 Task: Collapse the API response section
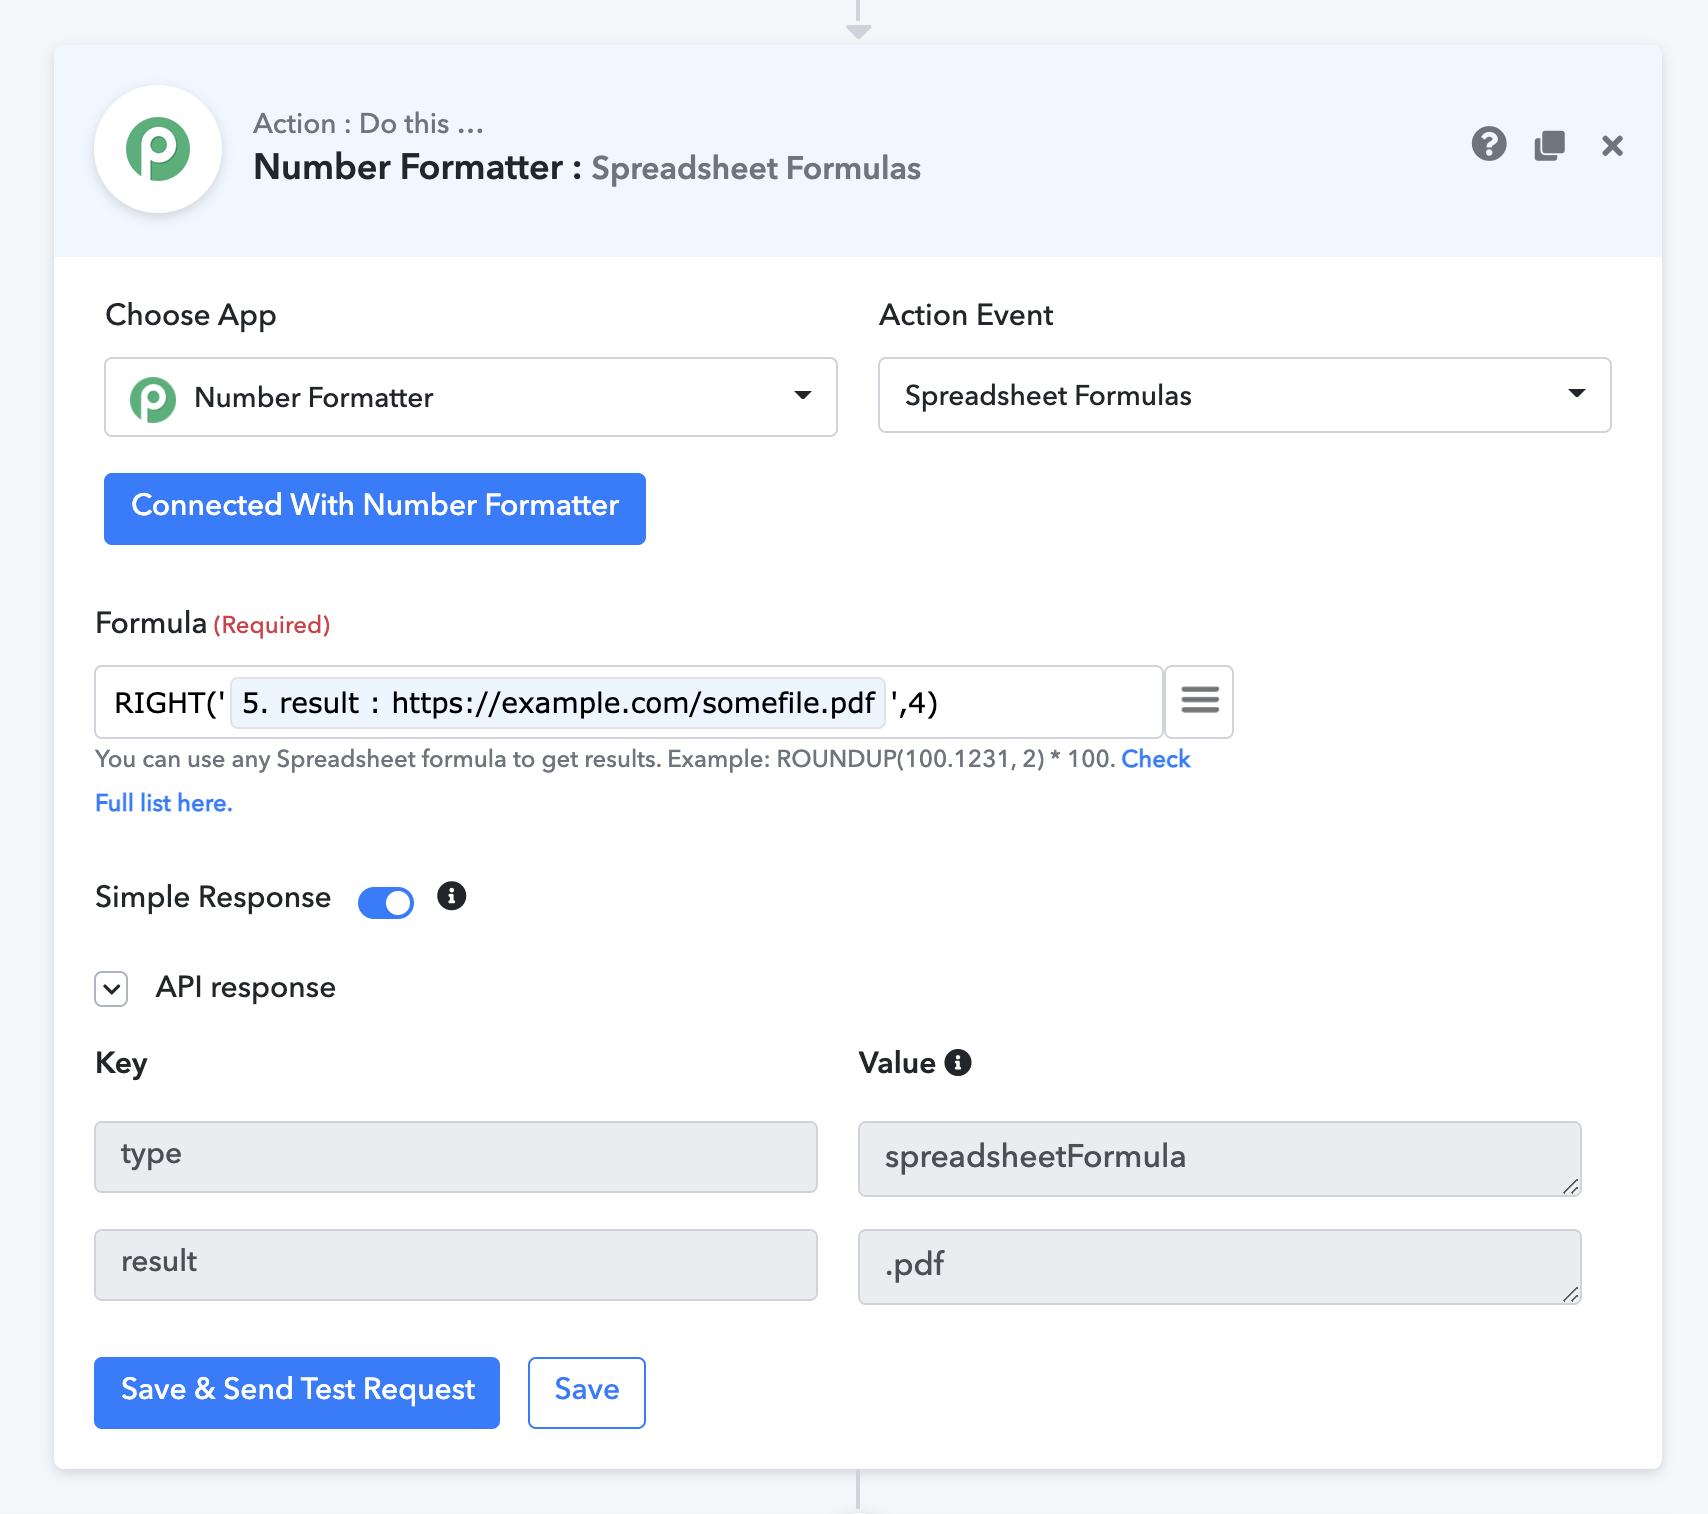point(111,989)
